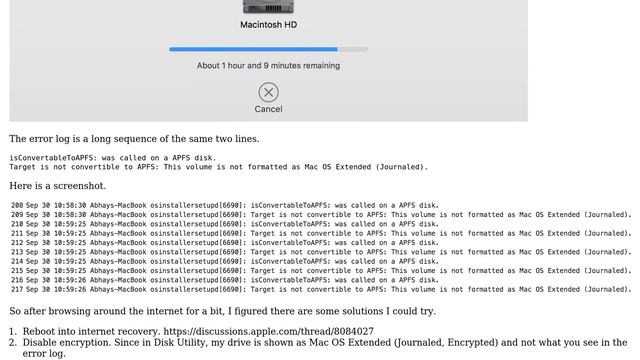The width and height of the screenshot is (640, 360).
Task: Open the discussions.apple.com thread URL
Action: click(x=268, y=331)
